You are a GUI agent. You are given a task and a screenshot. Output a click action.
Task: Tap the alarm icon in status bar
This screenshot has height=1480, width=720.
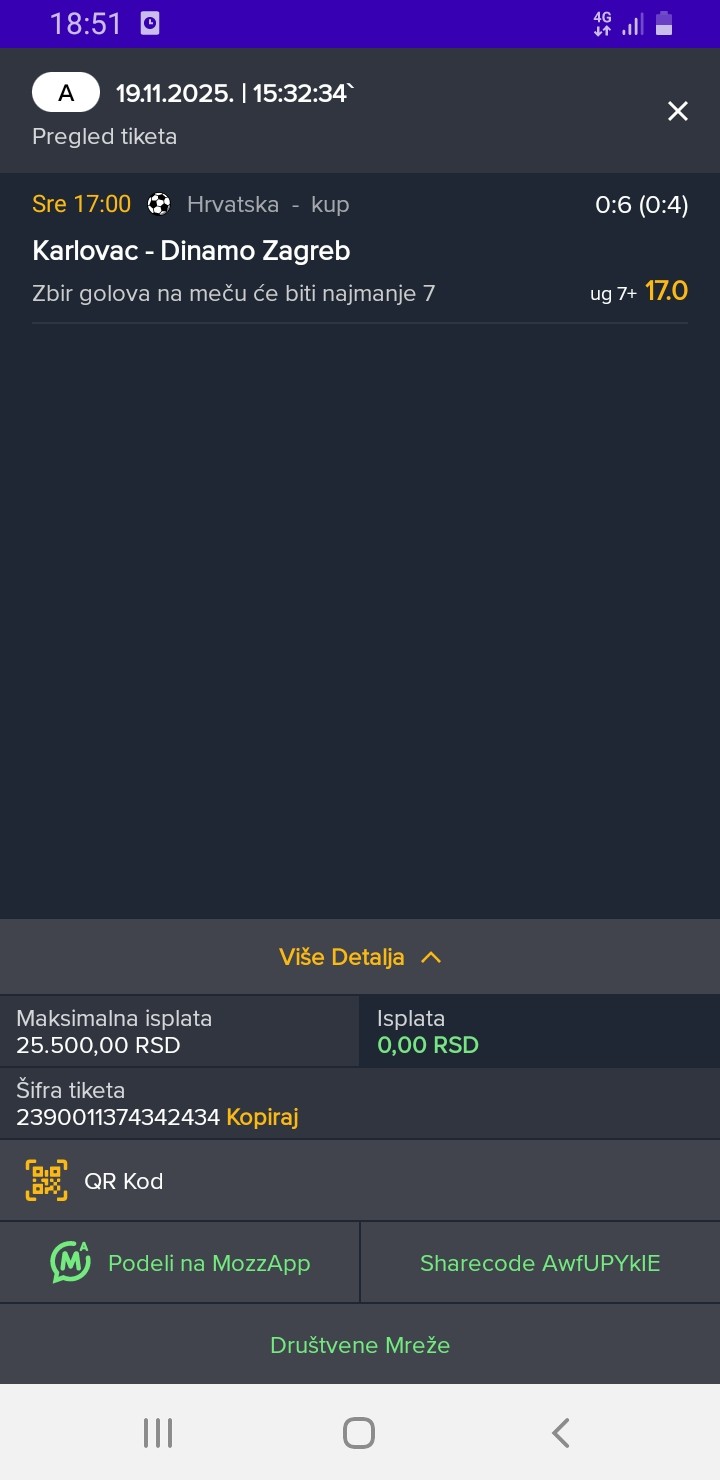pyautogui.click(x=150, y=24)
